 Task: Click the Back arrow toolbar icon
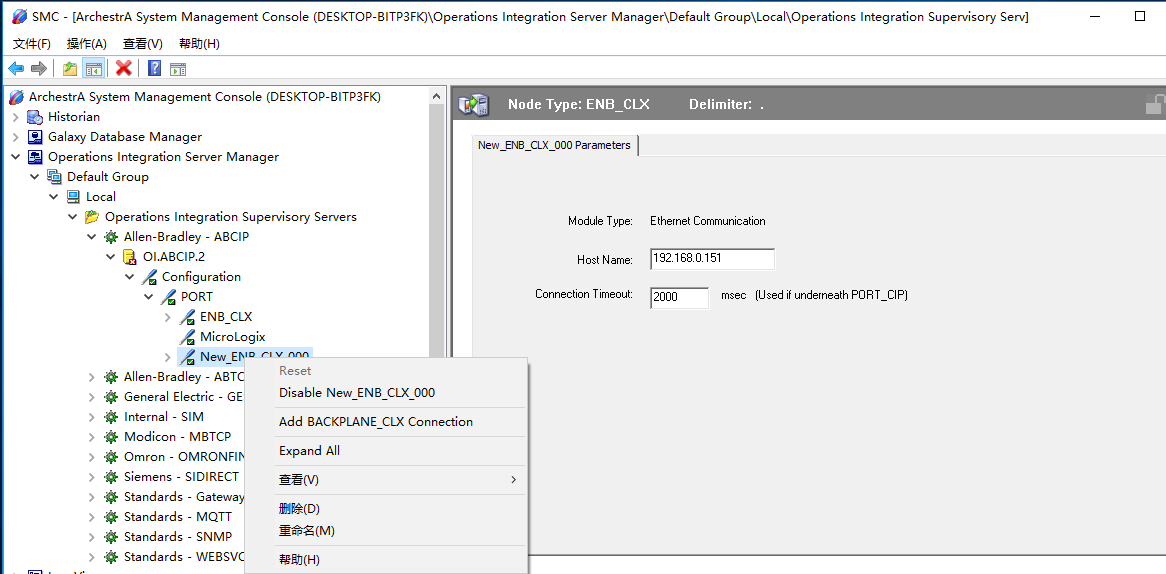(x=16, y=68)
